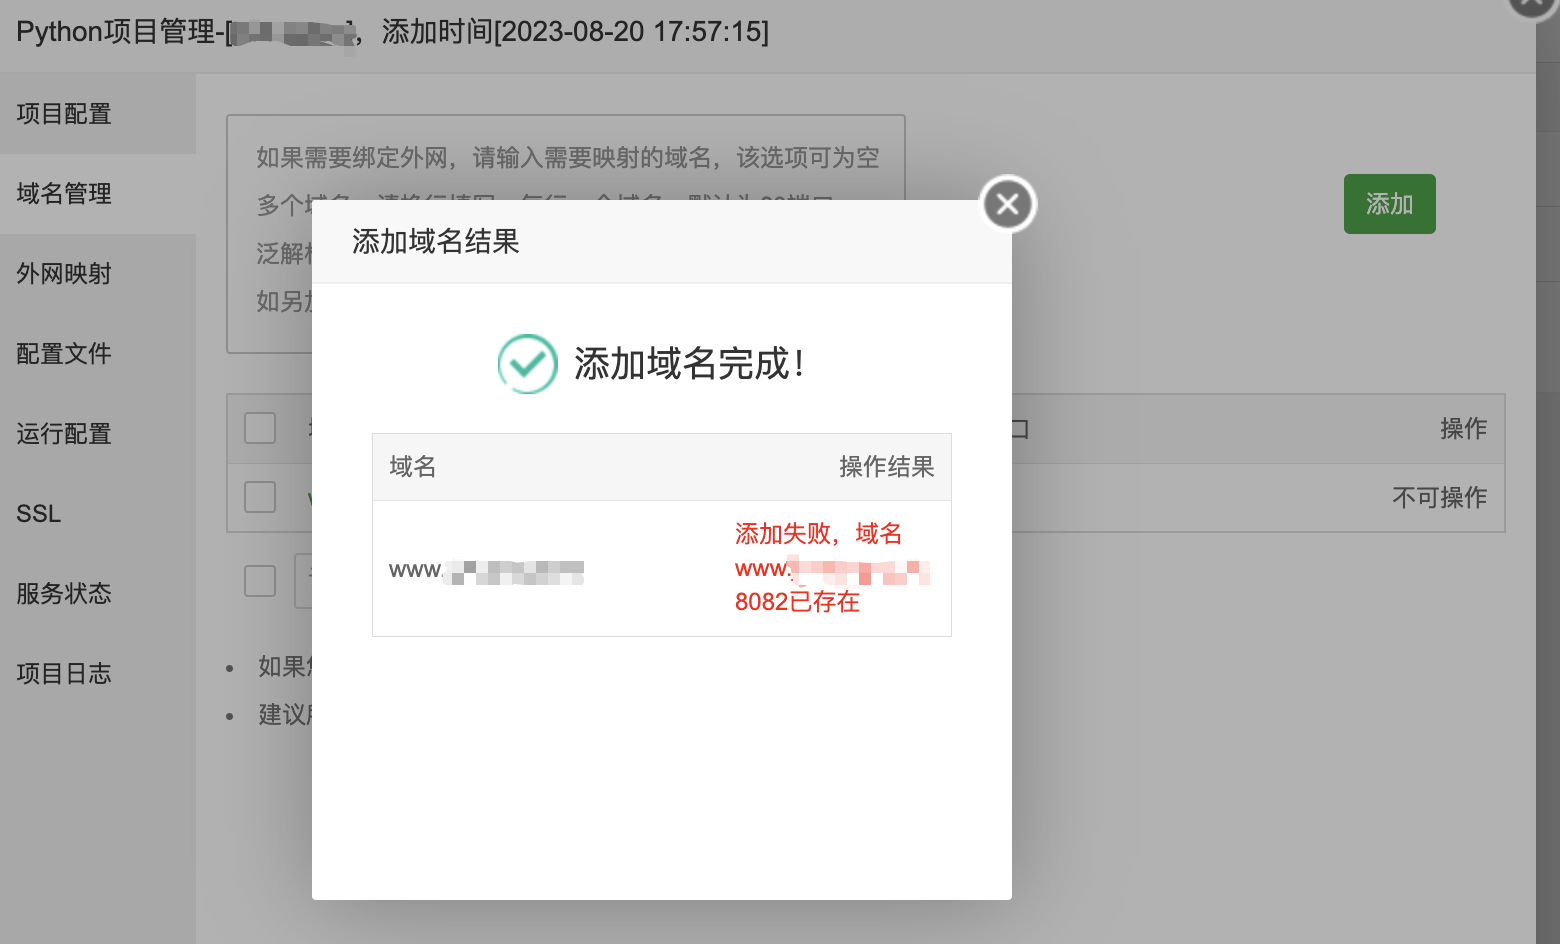
Task: Click the www domain cell in result table
Action: point(486,571)
